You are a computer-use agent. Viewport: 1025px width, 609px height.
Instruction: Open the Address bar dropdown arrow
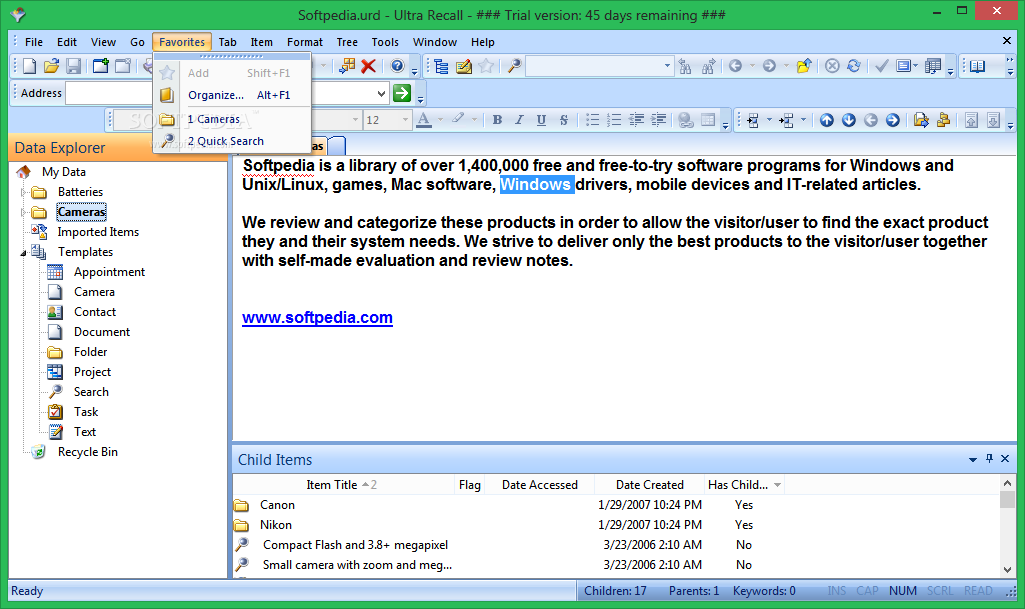point(381,93)
